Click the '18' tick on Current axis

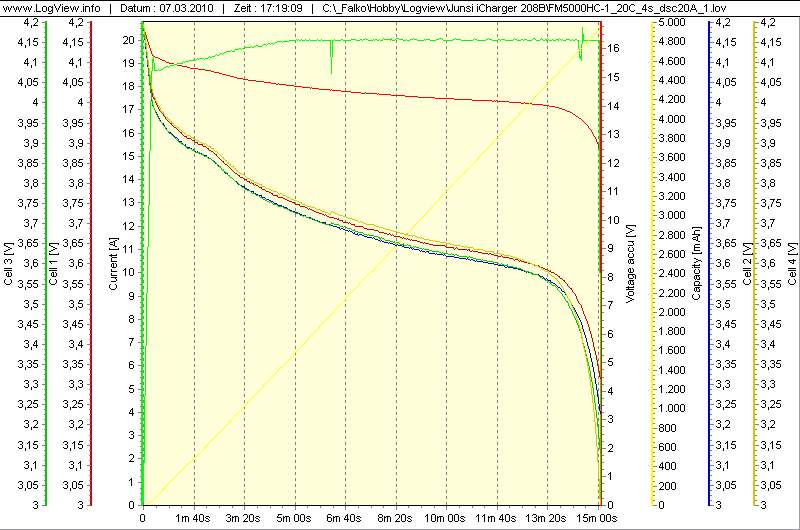tap(129, 86)
